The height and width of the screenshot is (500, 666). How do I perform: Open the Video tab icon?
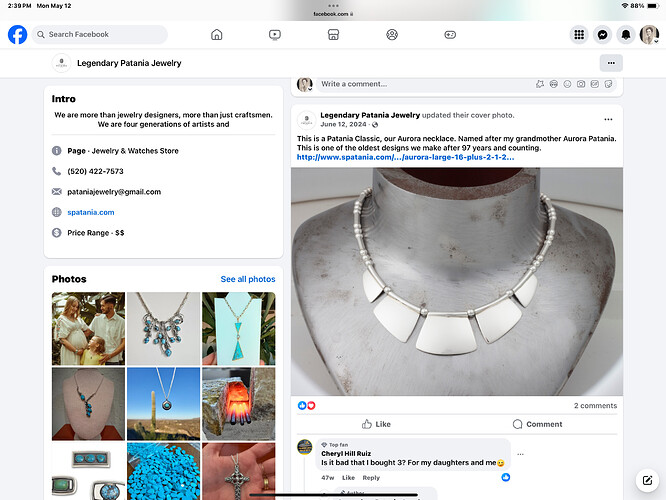[x=275, y=34]
